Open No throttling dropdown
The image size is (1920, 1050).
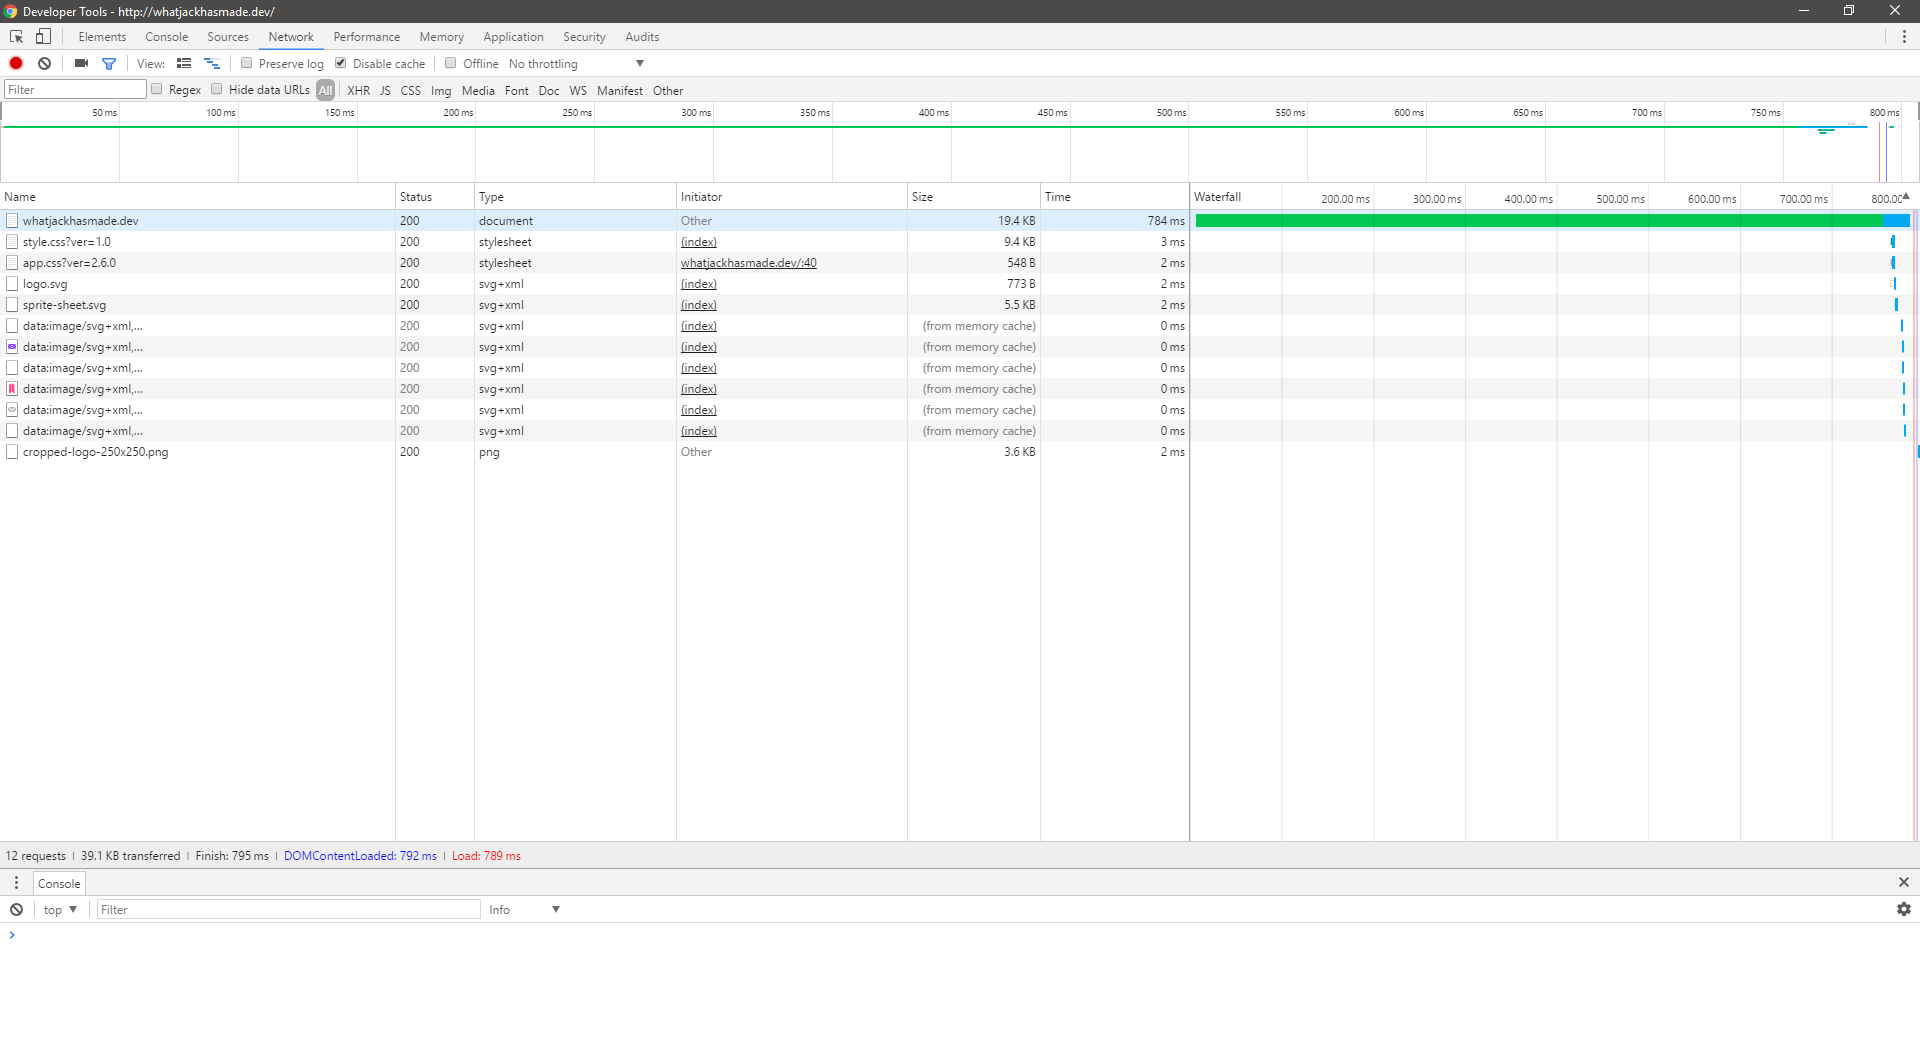[576, 63]
